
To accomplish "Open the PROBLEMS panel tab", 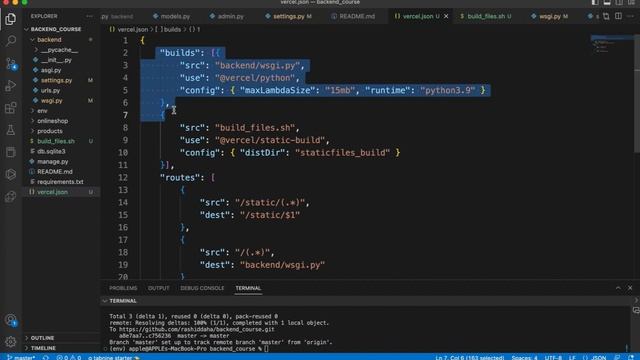I will (x=123, y=288).
